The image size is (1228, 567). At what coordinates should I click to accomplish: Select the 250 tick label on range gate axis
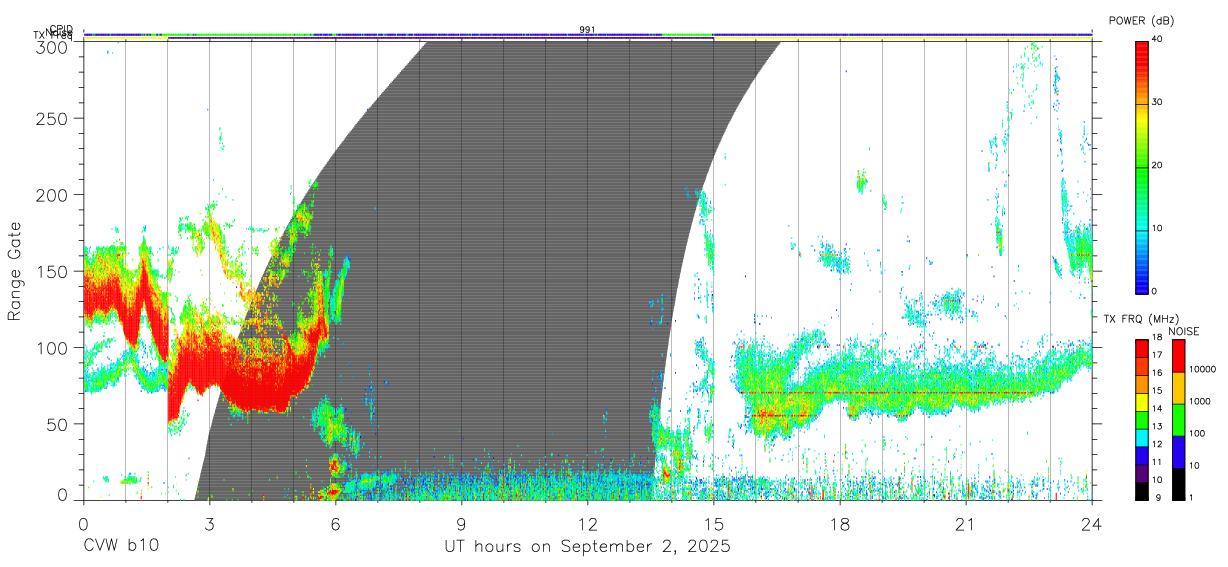coord(51,118)
